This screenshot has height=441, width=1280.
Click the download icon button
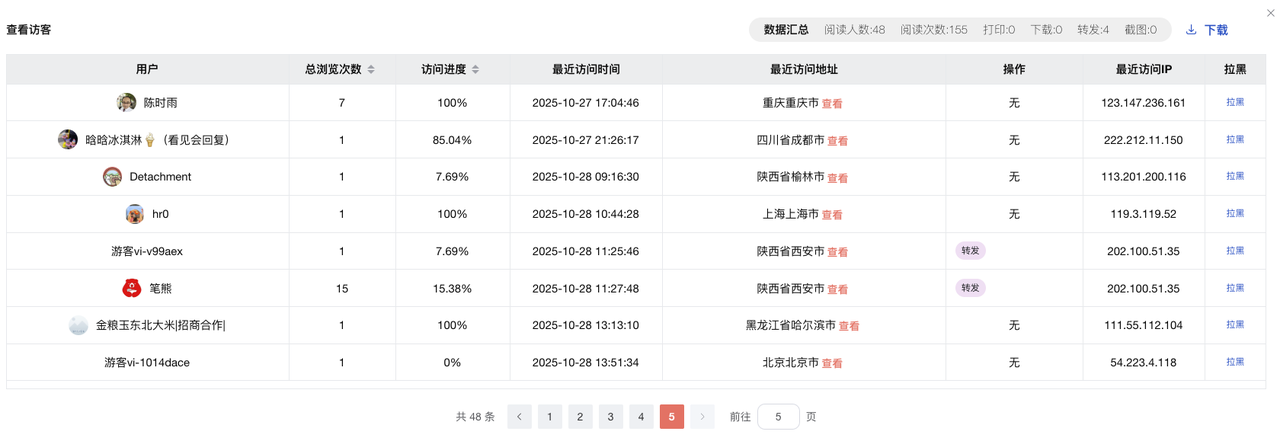point(1191,30)
